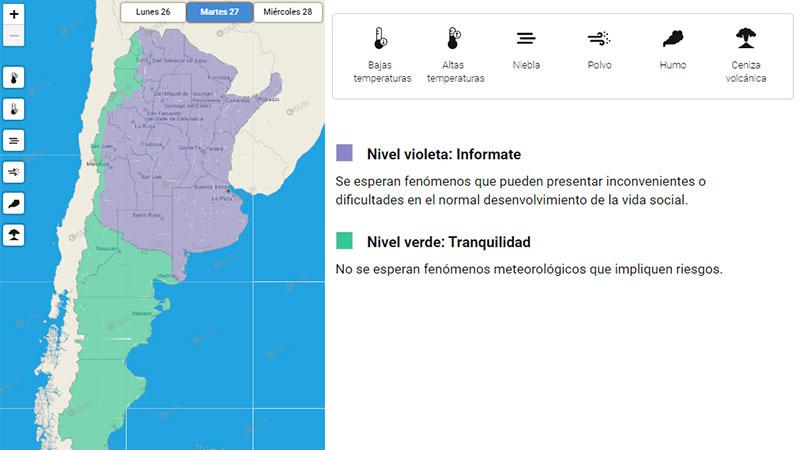
Task: Select the Martes 27 tab
Action: coord(220,12)
